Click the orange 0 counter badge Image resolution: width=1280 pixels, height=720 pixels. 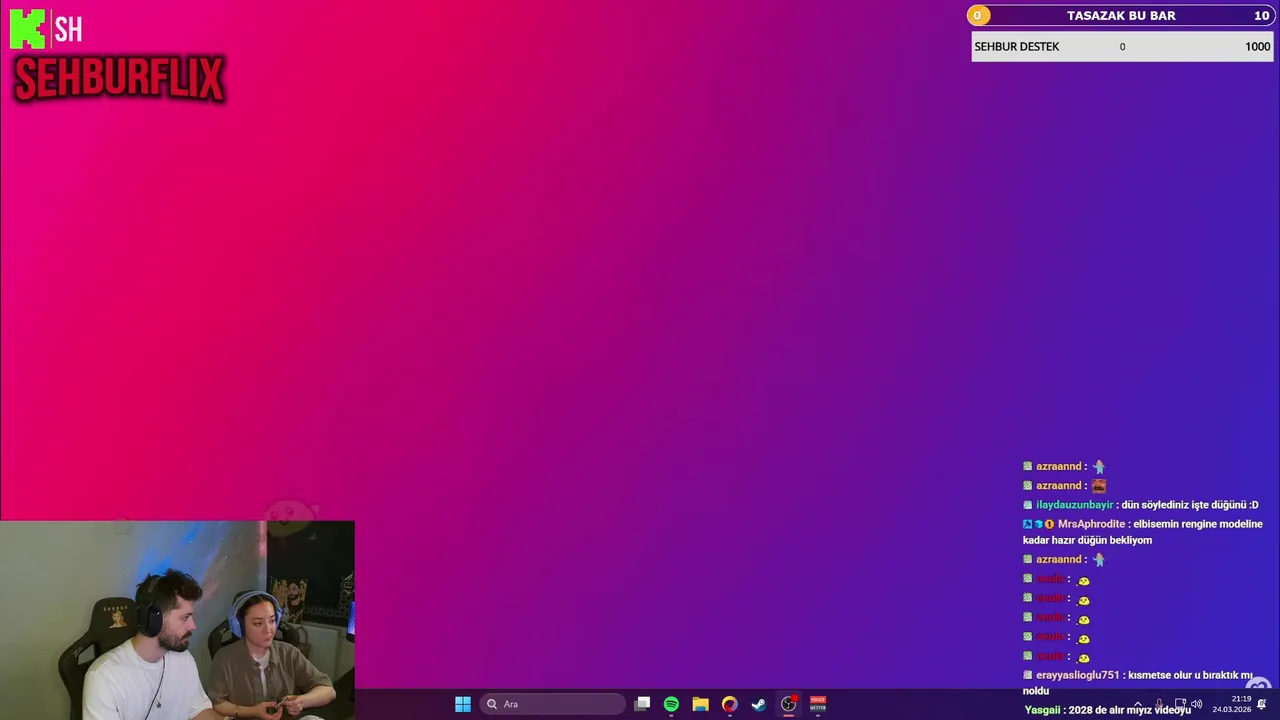[978, 15]
